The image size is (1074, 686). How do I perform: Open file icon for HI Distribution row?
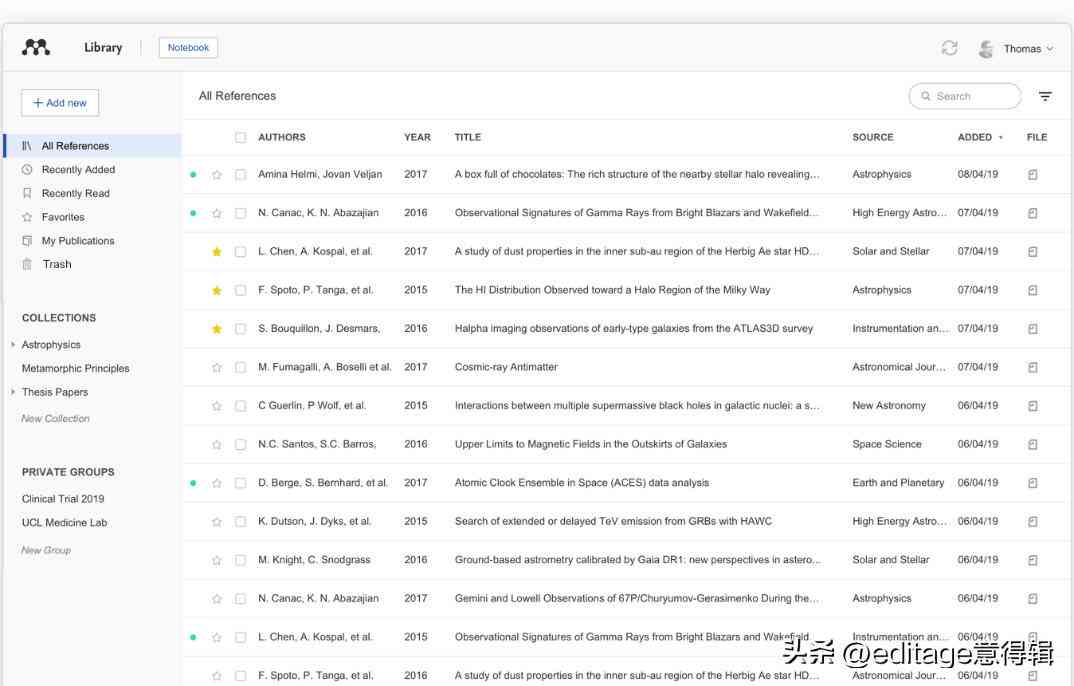1033,290
